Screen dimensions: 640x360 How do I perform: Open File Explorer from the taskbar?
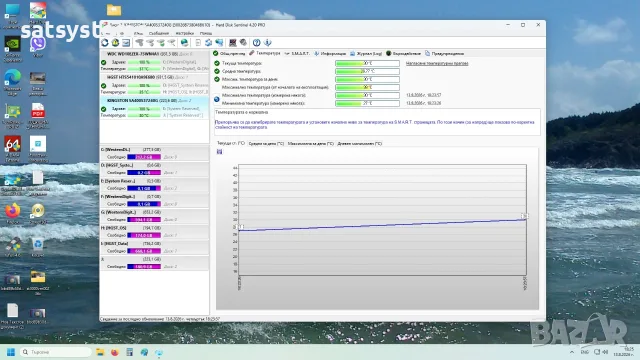[100, 352]
